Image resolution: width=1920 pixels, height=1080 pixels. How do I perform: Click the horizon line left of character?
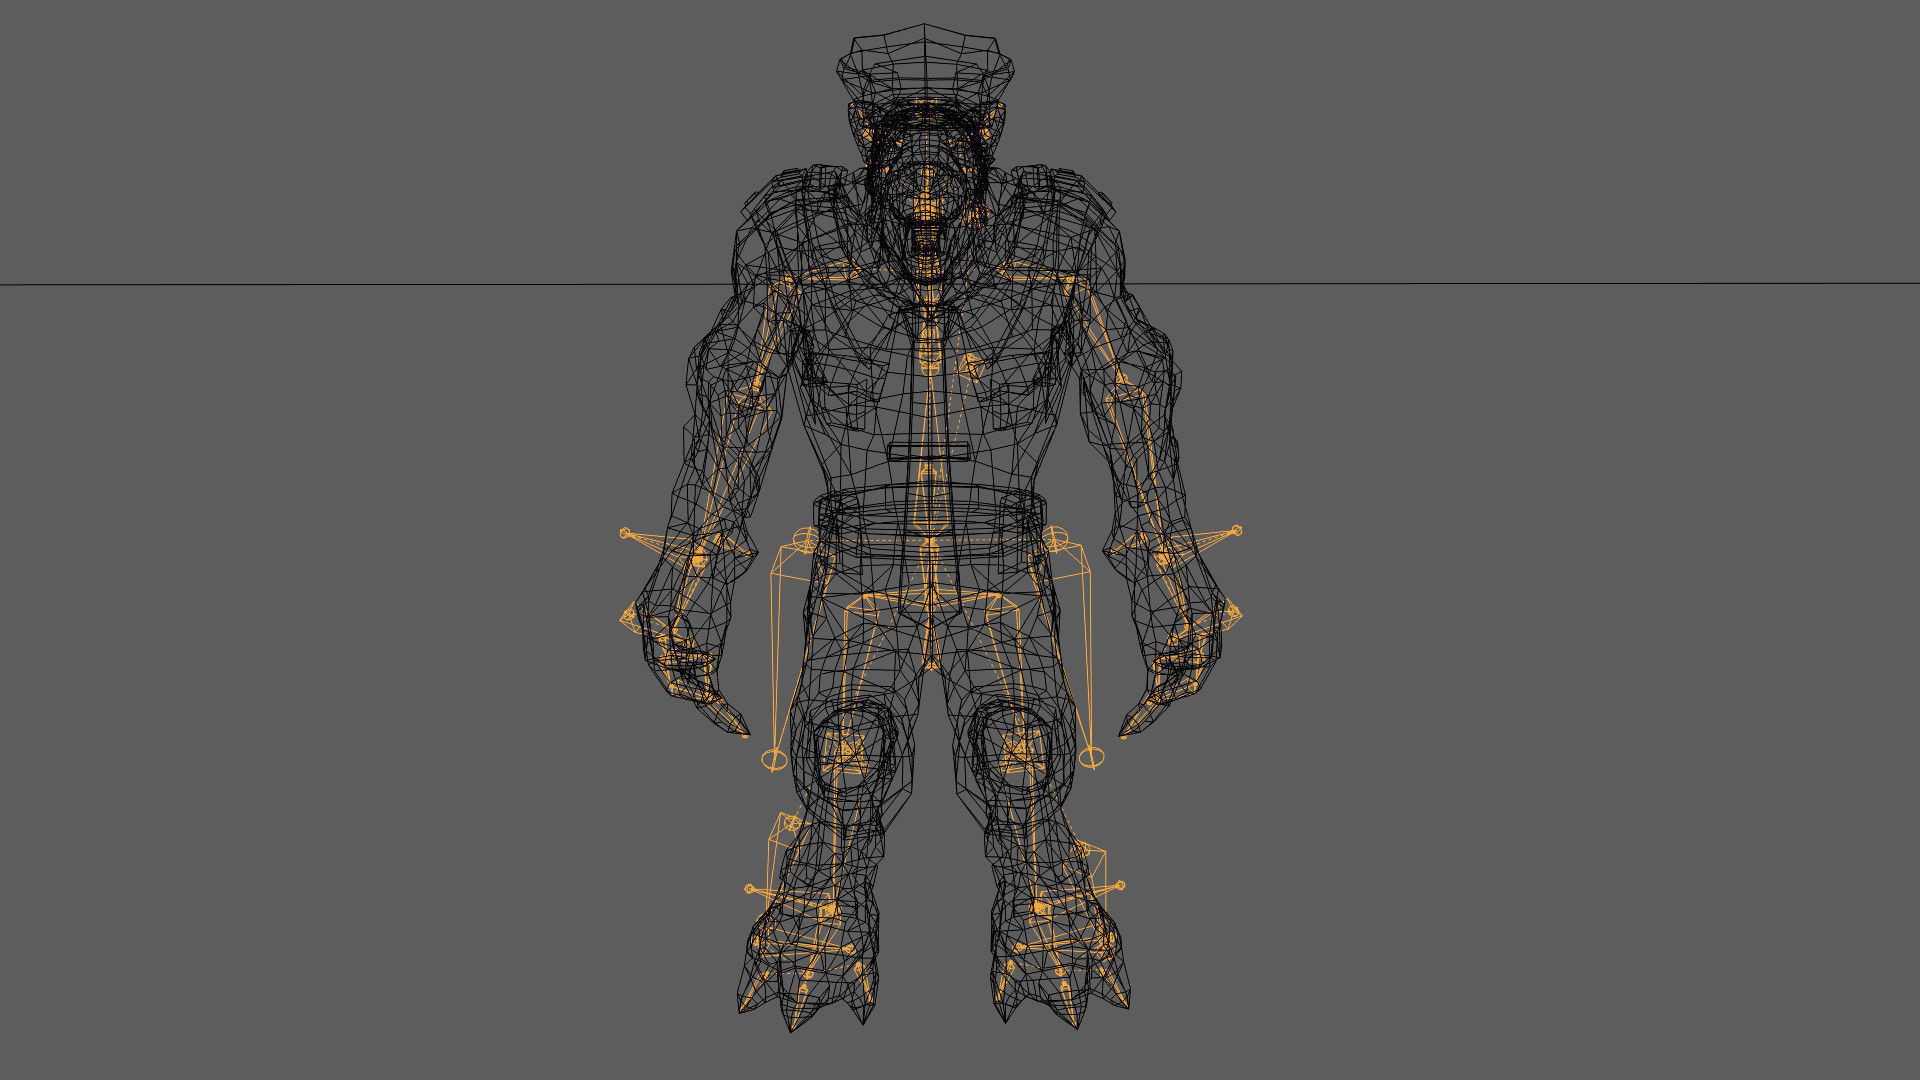pos(350,285)
